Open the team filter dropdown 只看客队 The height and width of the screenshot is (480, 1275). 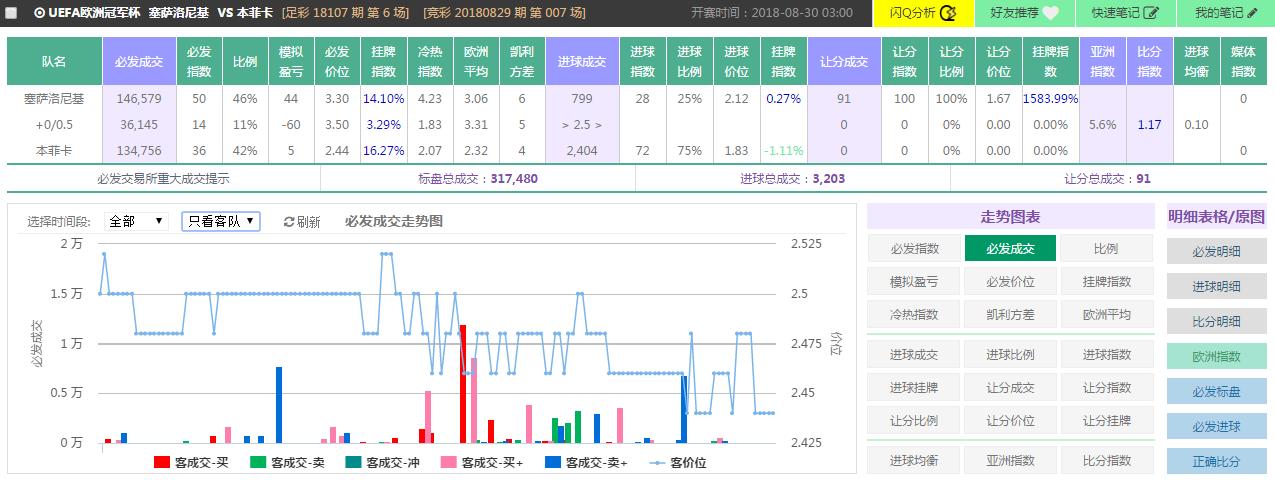pos(221,221)
